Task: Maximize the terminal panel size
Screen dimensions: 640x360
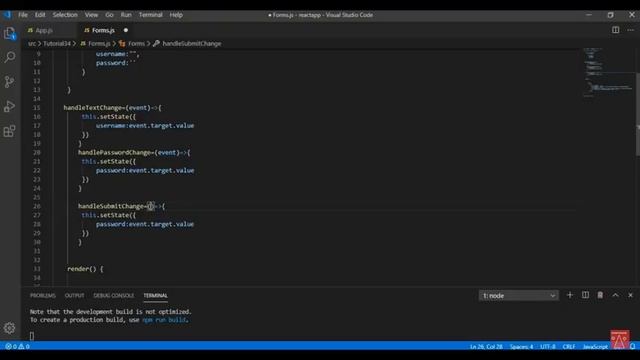Action: (616, 295)
